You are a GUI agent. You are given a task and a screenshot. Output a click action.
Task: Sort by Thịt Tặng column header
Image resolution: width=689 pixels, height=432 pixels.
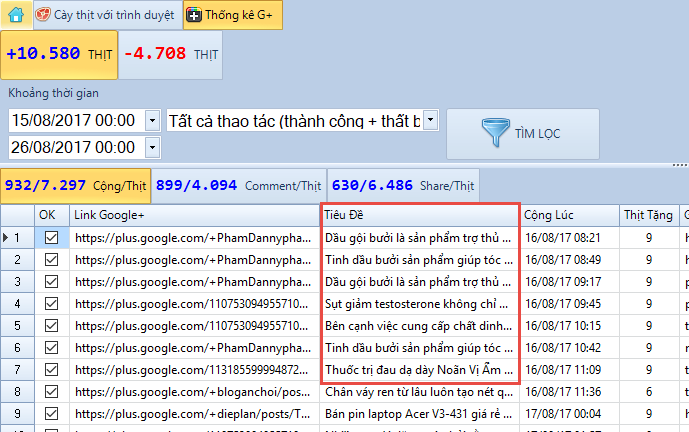click(x=649, y=215)
